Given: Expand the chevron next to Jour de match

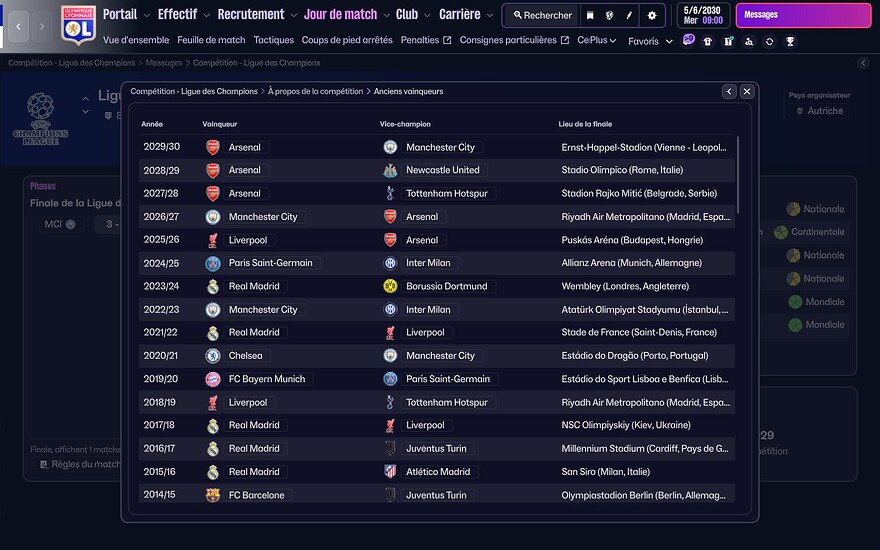Looking at the screenshot, I should click(x=386, y=16).
